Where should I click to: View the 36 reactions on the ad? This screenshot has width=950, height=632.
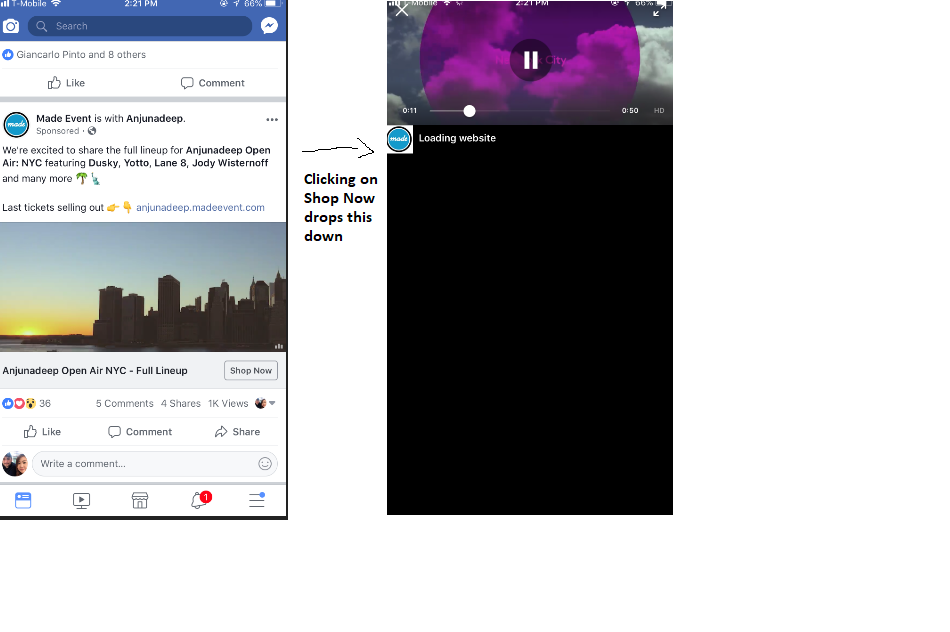pos(27,403)
